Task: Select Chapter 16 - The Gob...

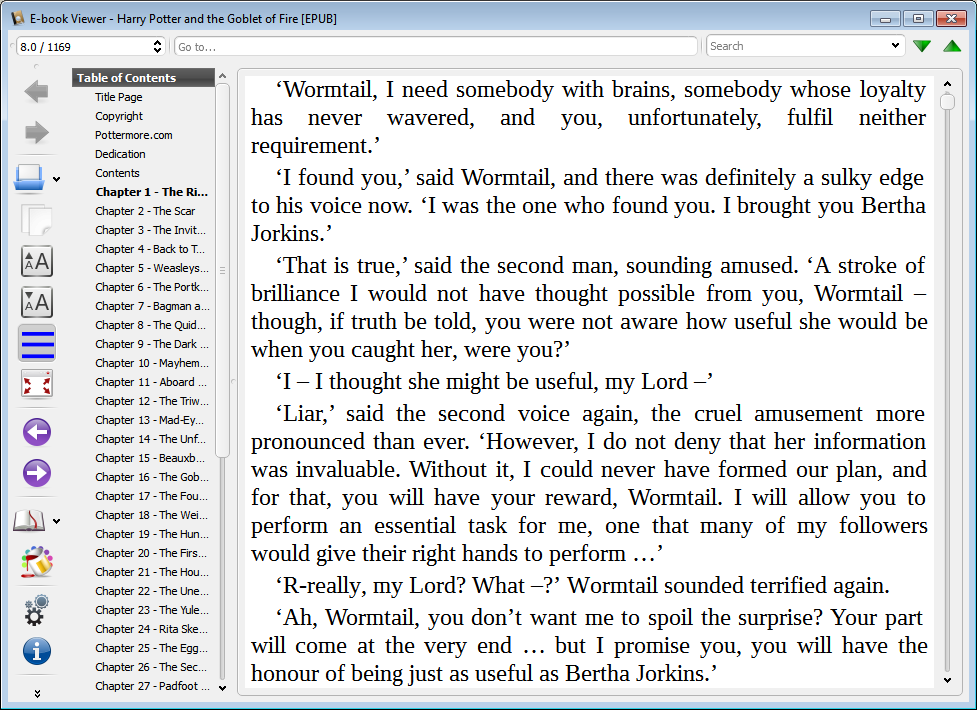Action: coord(151,477)
